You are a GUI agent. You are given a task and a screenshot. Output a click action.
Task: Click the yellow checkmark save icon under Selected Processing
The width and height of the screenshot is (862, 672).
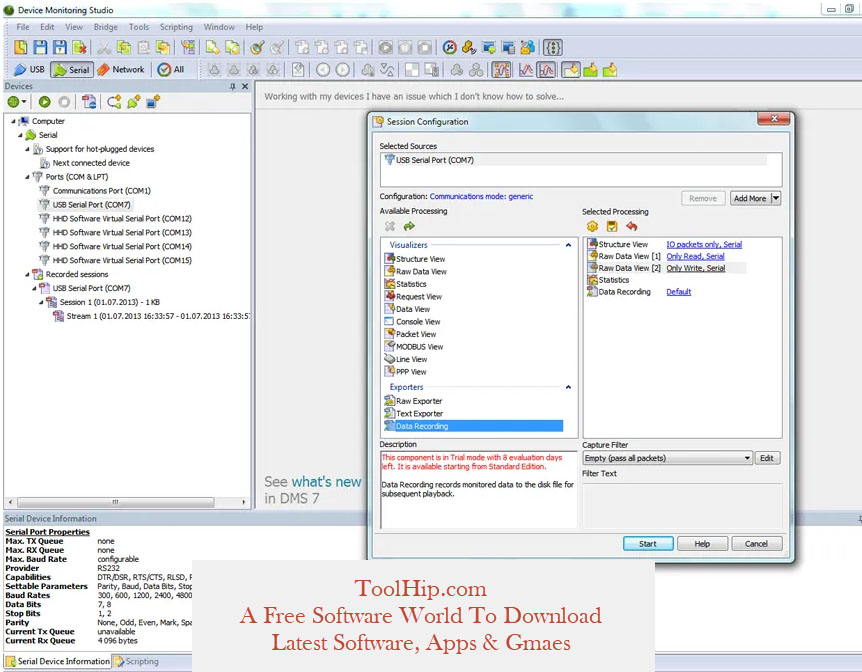(612, 226)
